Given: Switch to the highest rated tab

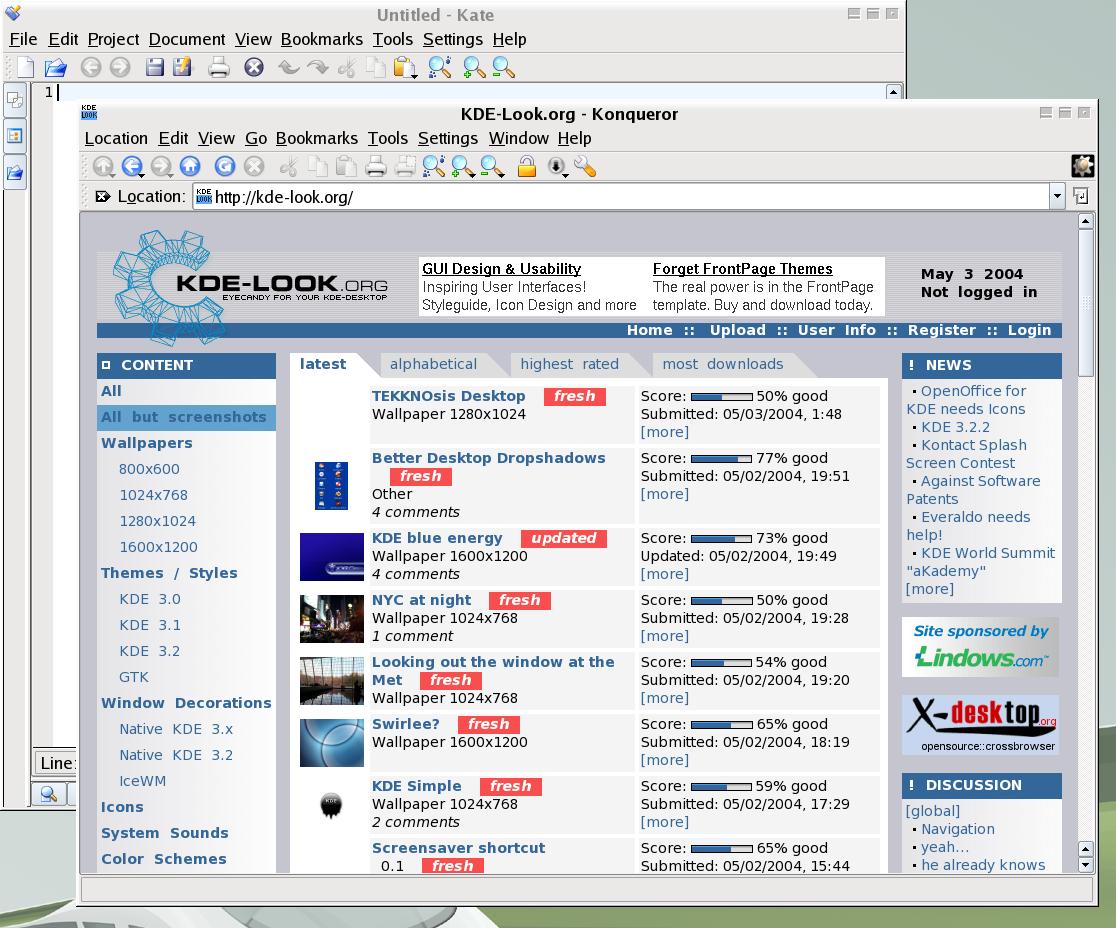Looking at the screenshot, I should [x=569, y=364].
